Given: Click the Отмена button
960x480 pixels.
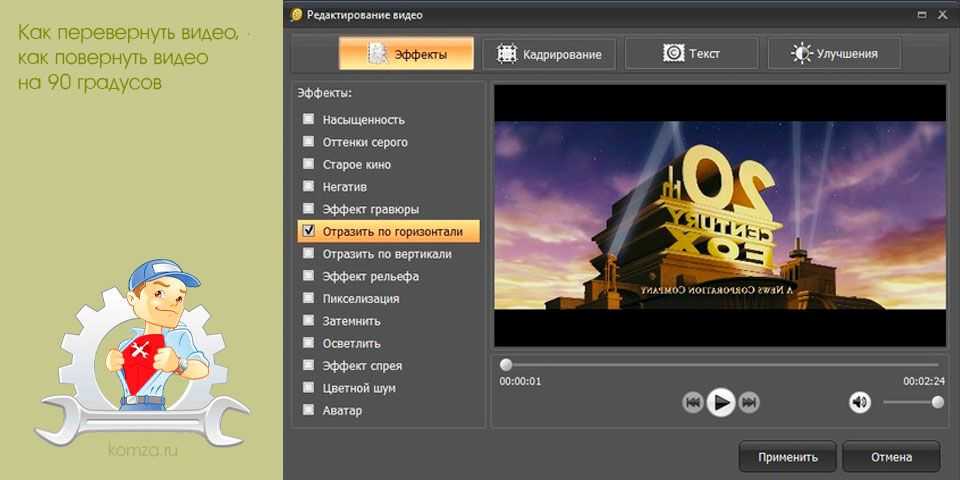Looking at the screenshot, I should (891, 457).
